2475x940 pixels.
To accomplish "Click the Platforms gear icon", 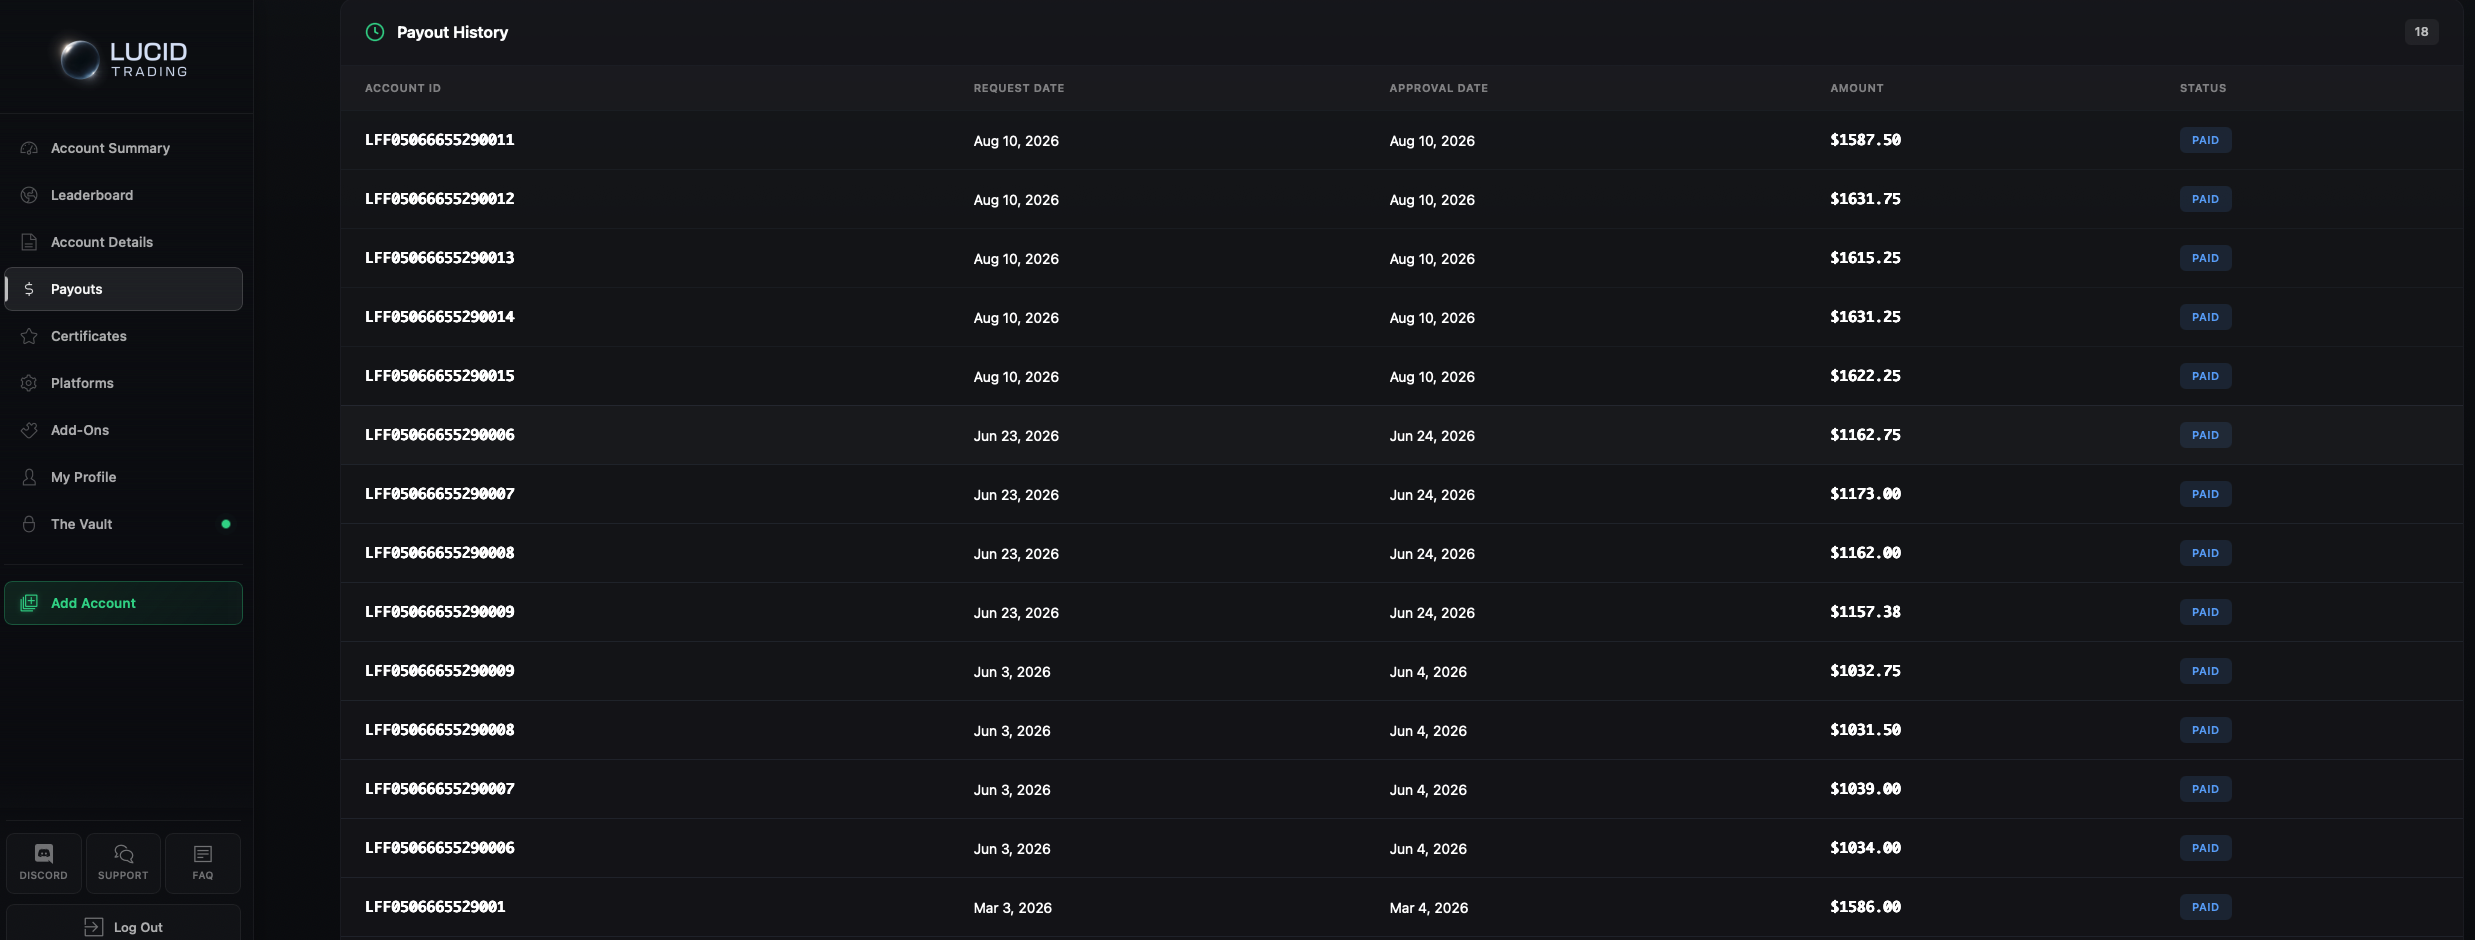I will pyautogui.click(x=29, y=383).
